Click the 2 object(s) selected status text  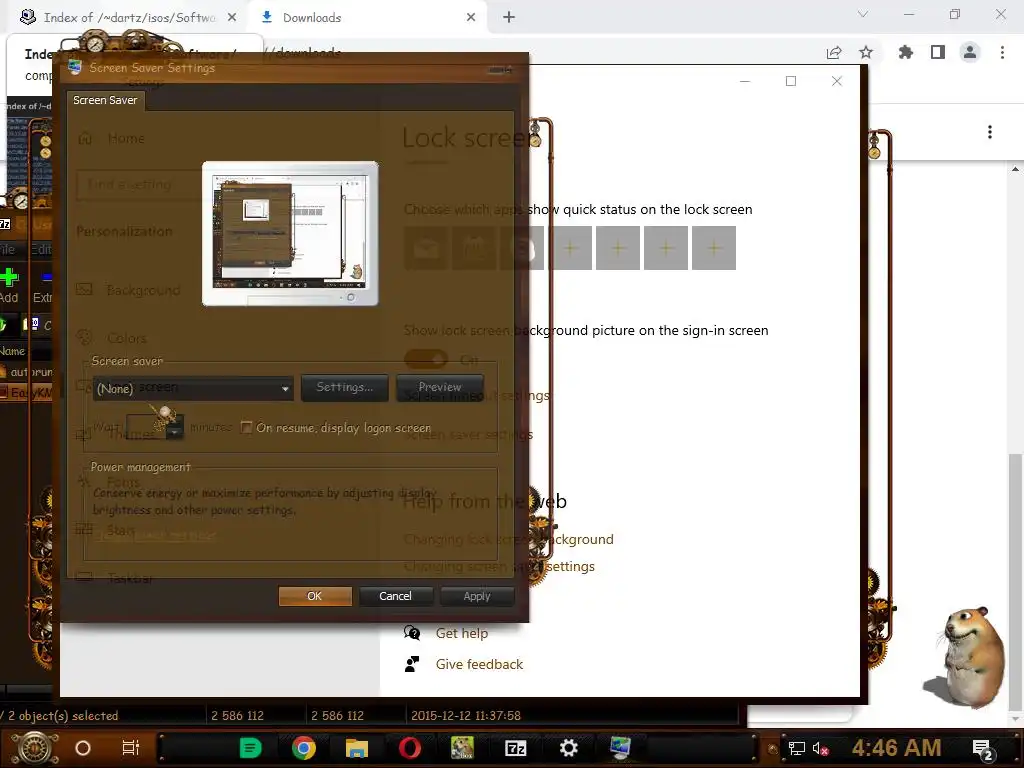point(63,716)
